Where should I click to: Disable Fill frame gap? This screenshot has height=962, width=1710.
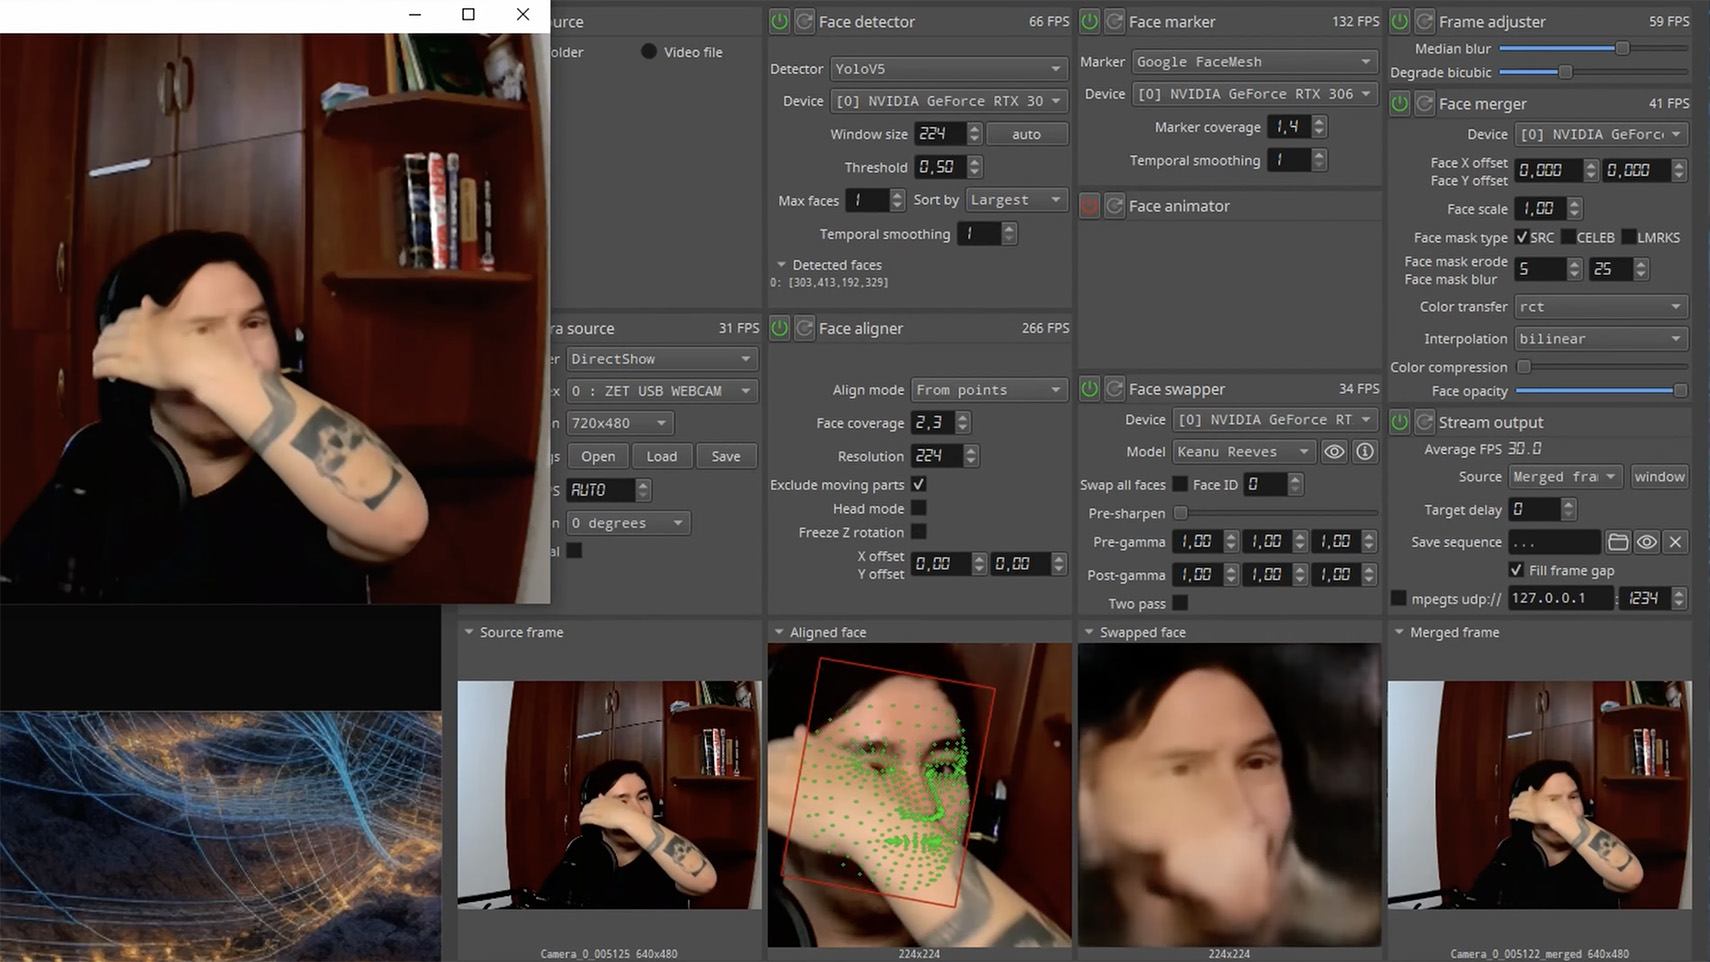coord(1516,570)
